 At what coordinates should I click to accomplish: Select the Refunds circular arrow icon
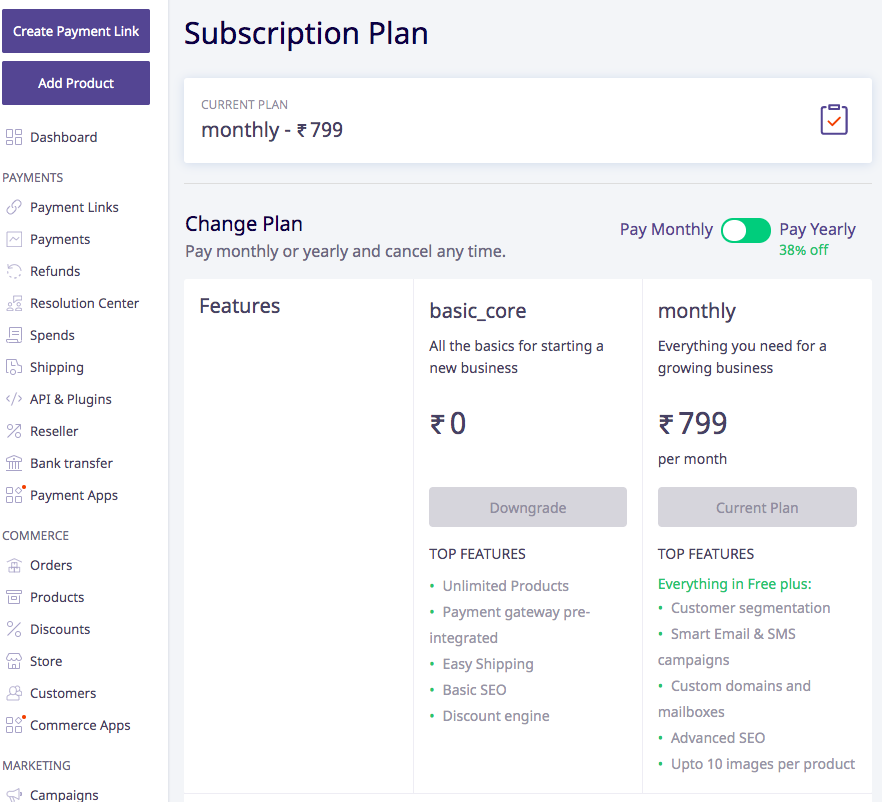(x=14, y=271)
